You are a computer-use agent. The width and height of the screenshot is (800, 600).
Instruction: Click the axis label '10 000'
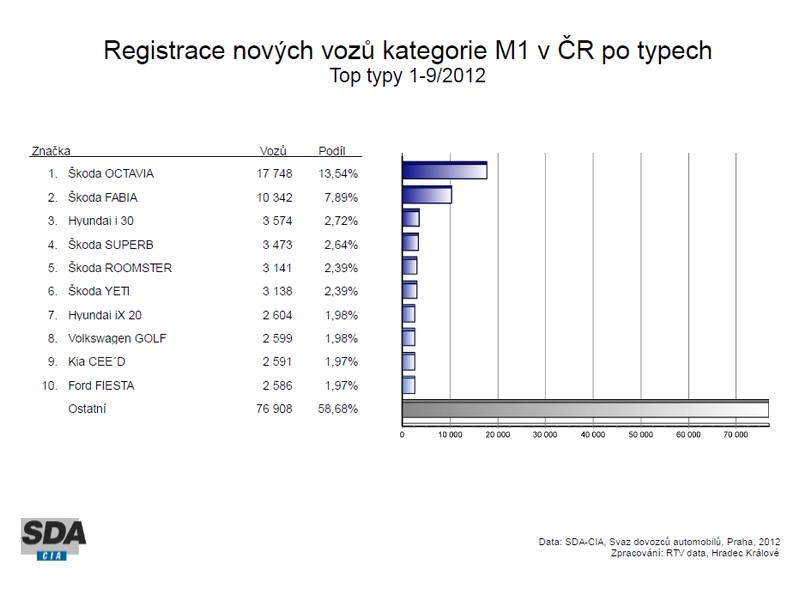(x=450, y=435)
